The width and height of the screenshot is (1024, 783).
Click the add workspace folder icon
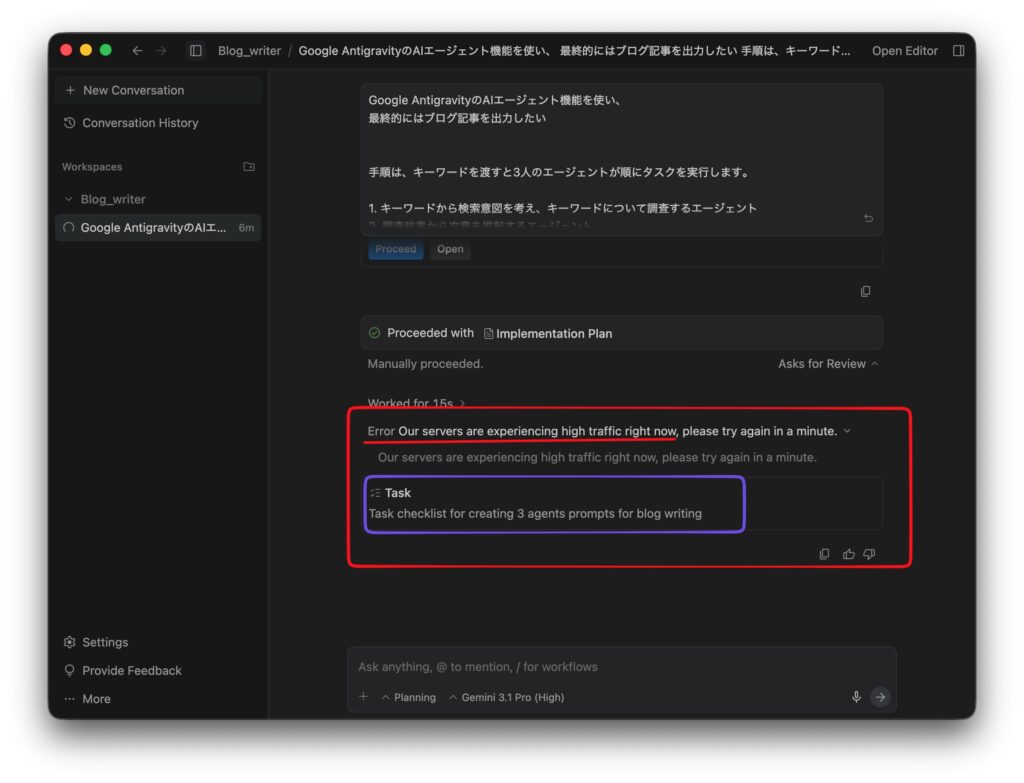(x=249, y=167)
